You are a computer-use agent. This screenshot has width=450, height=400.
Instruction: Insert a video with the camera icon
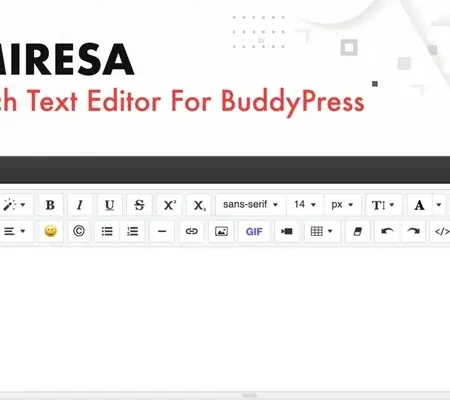287,231
